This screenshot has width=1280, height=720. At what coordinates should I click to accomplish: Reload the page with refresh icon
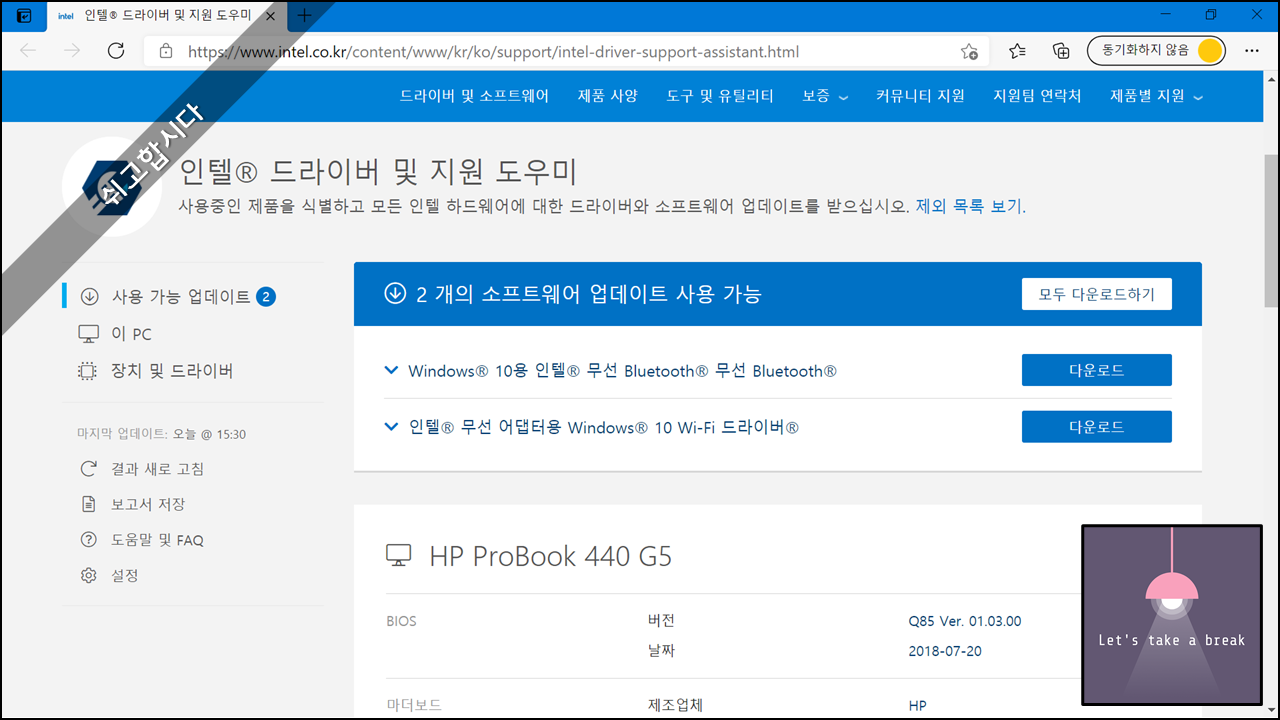pyautogui.click(x=116, y=51)
